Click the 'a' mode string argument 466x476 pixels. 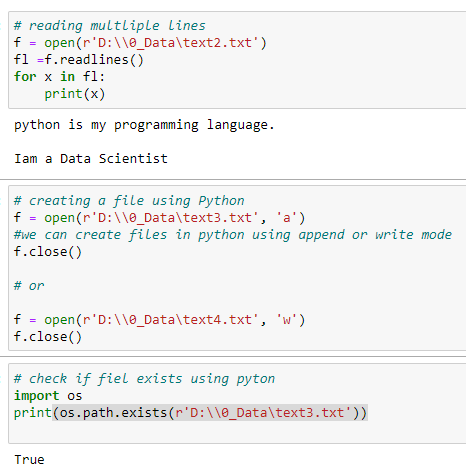pos(287,218)
